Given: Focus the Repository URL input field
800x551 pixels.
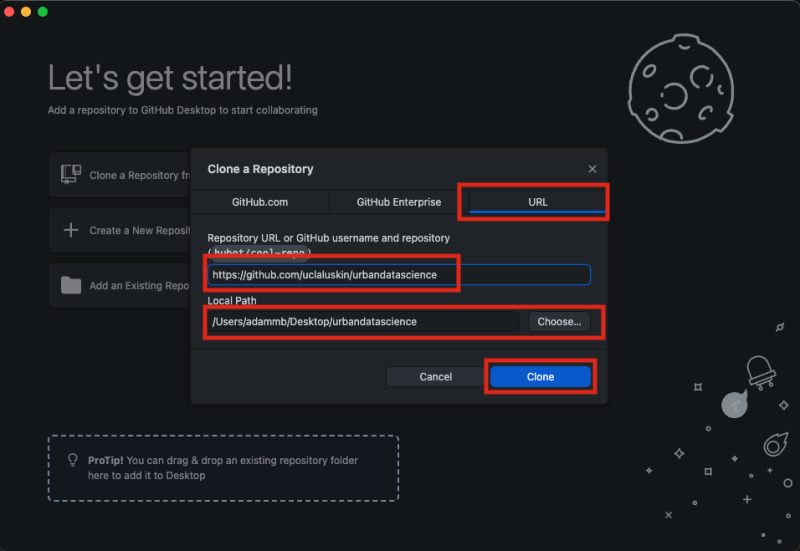Looking at the screenshot, I should [398, 274].
